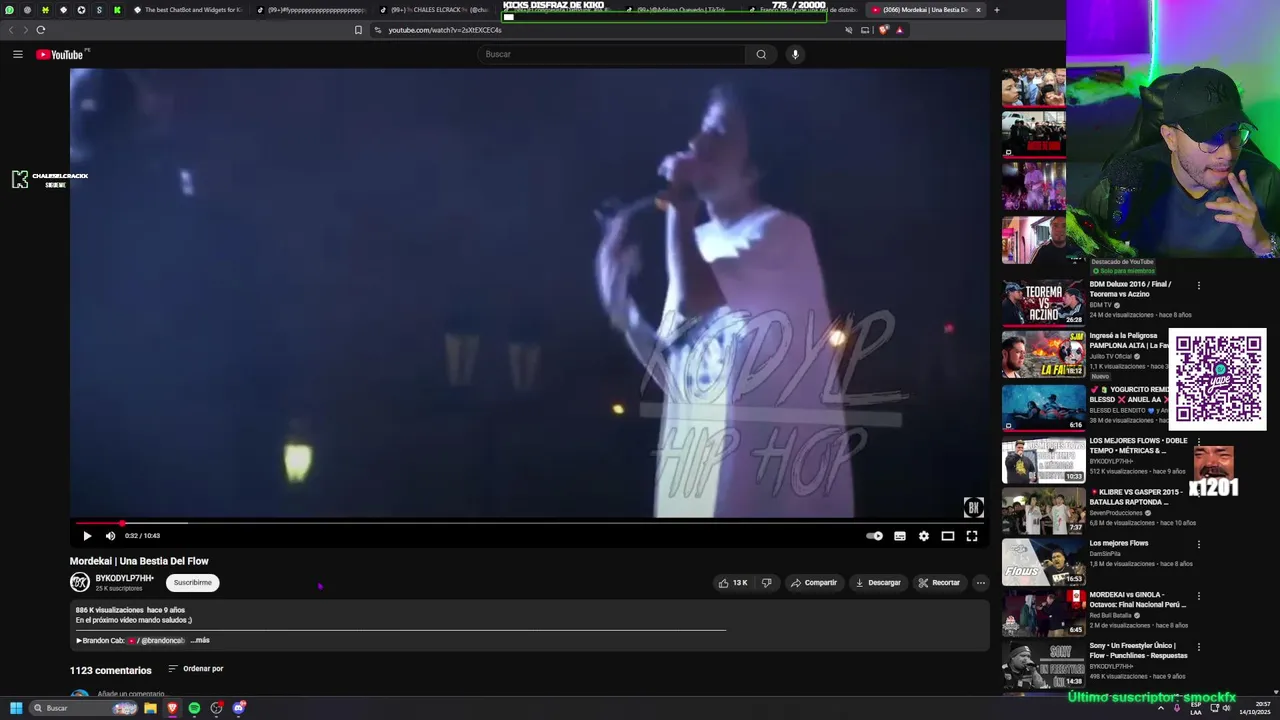The image size is (1280, 720).
Task: Switch to the pinned WhatsApp tab
Action: [x=10, y=10]
